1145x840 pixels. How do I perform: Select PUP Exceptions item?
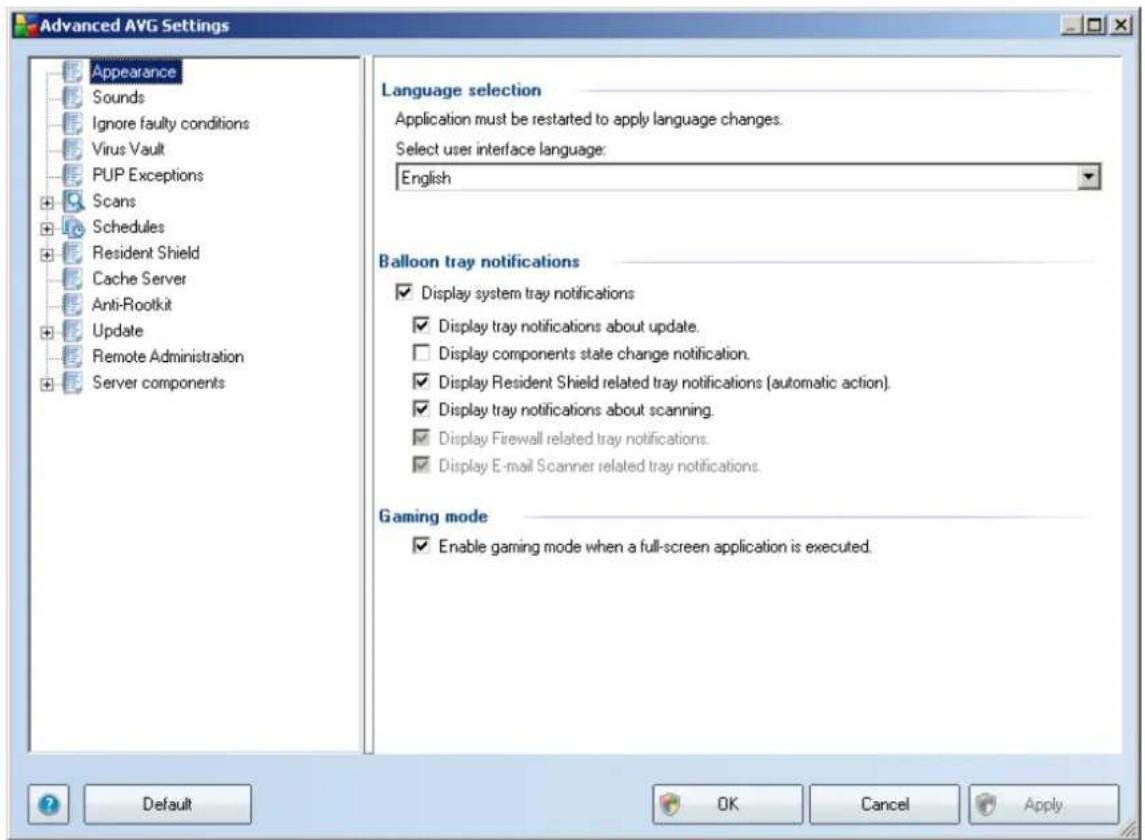tap(148, 175)
